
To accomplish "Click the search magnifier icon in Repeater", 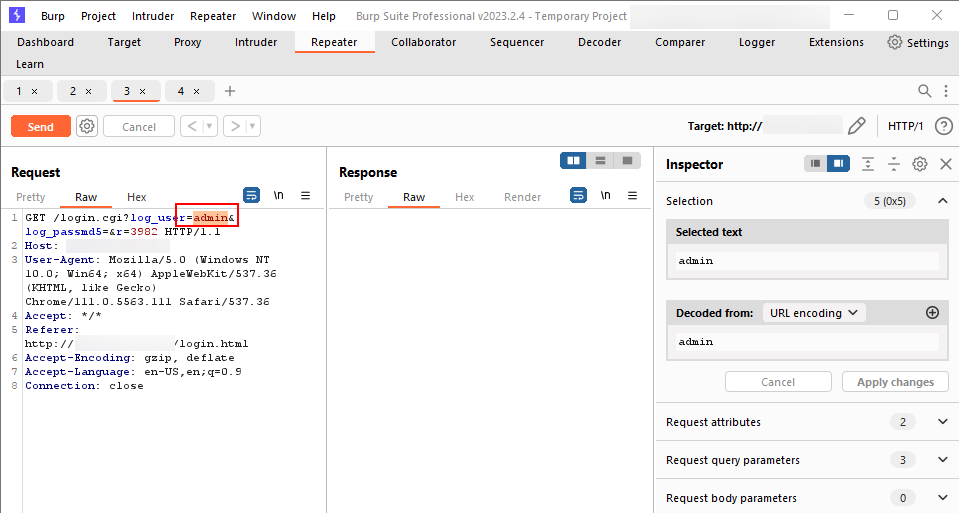I will (x=924, y=91).
